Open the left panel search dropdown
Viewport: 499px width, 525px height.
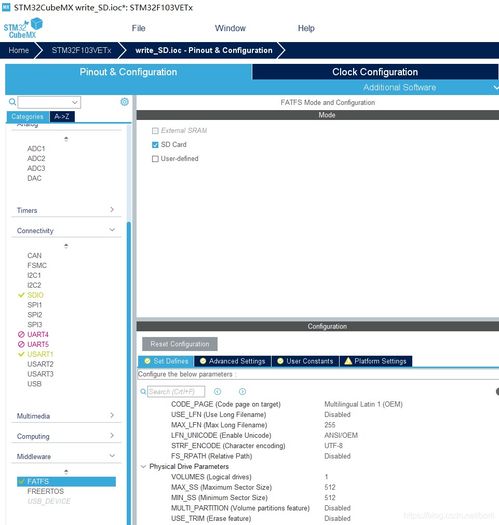click(75, 102)
